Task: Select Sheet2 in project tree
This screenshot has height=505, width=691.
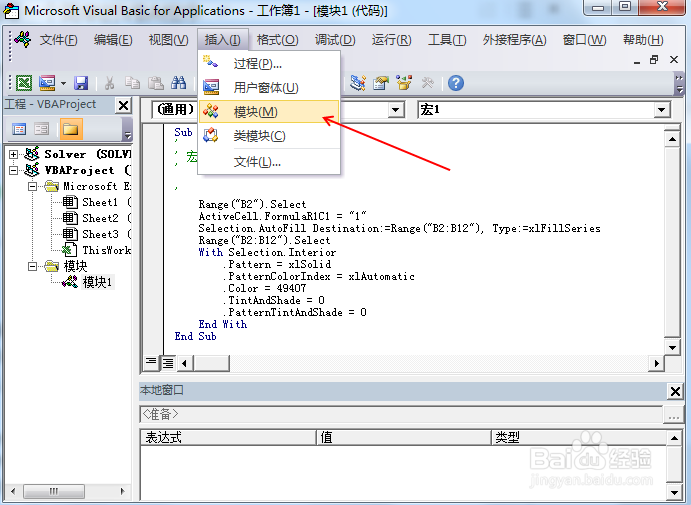Action: click(x=100, y=218)
